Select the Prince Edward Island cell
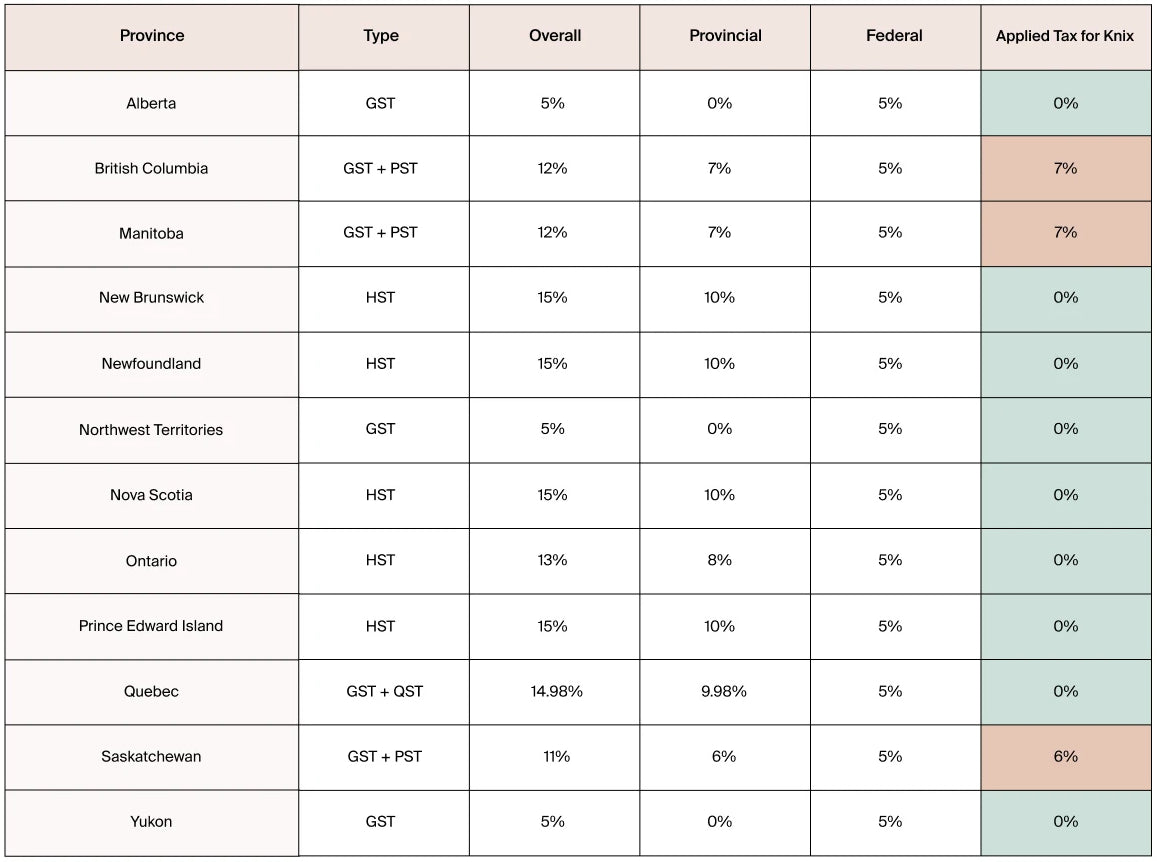This screenshot has width=1157, height=862. [x=152, y=627]
